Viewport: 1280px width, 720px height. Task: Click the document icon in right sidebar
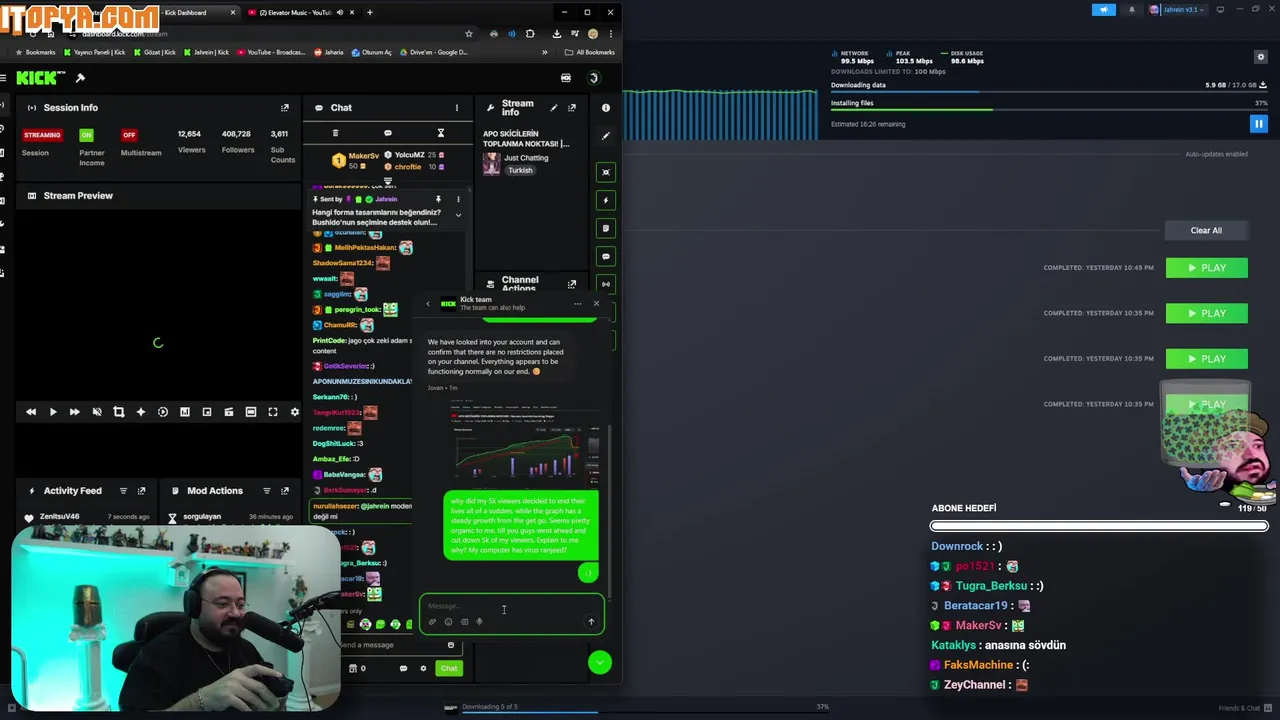(x=605, y=228)
